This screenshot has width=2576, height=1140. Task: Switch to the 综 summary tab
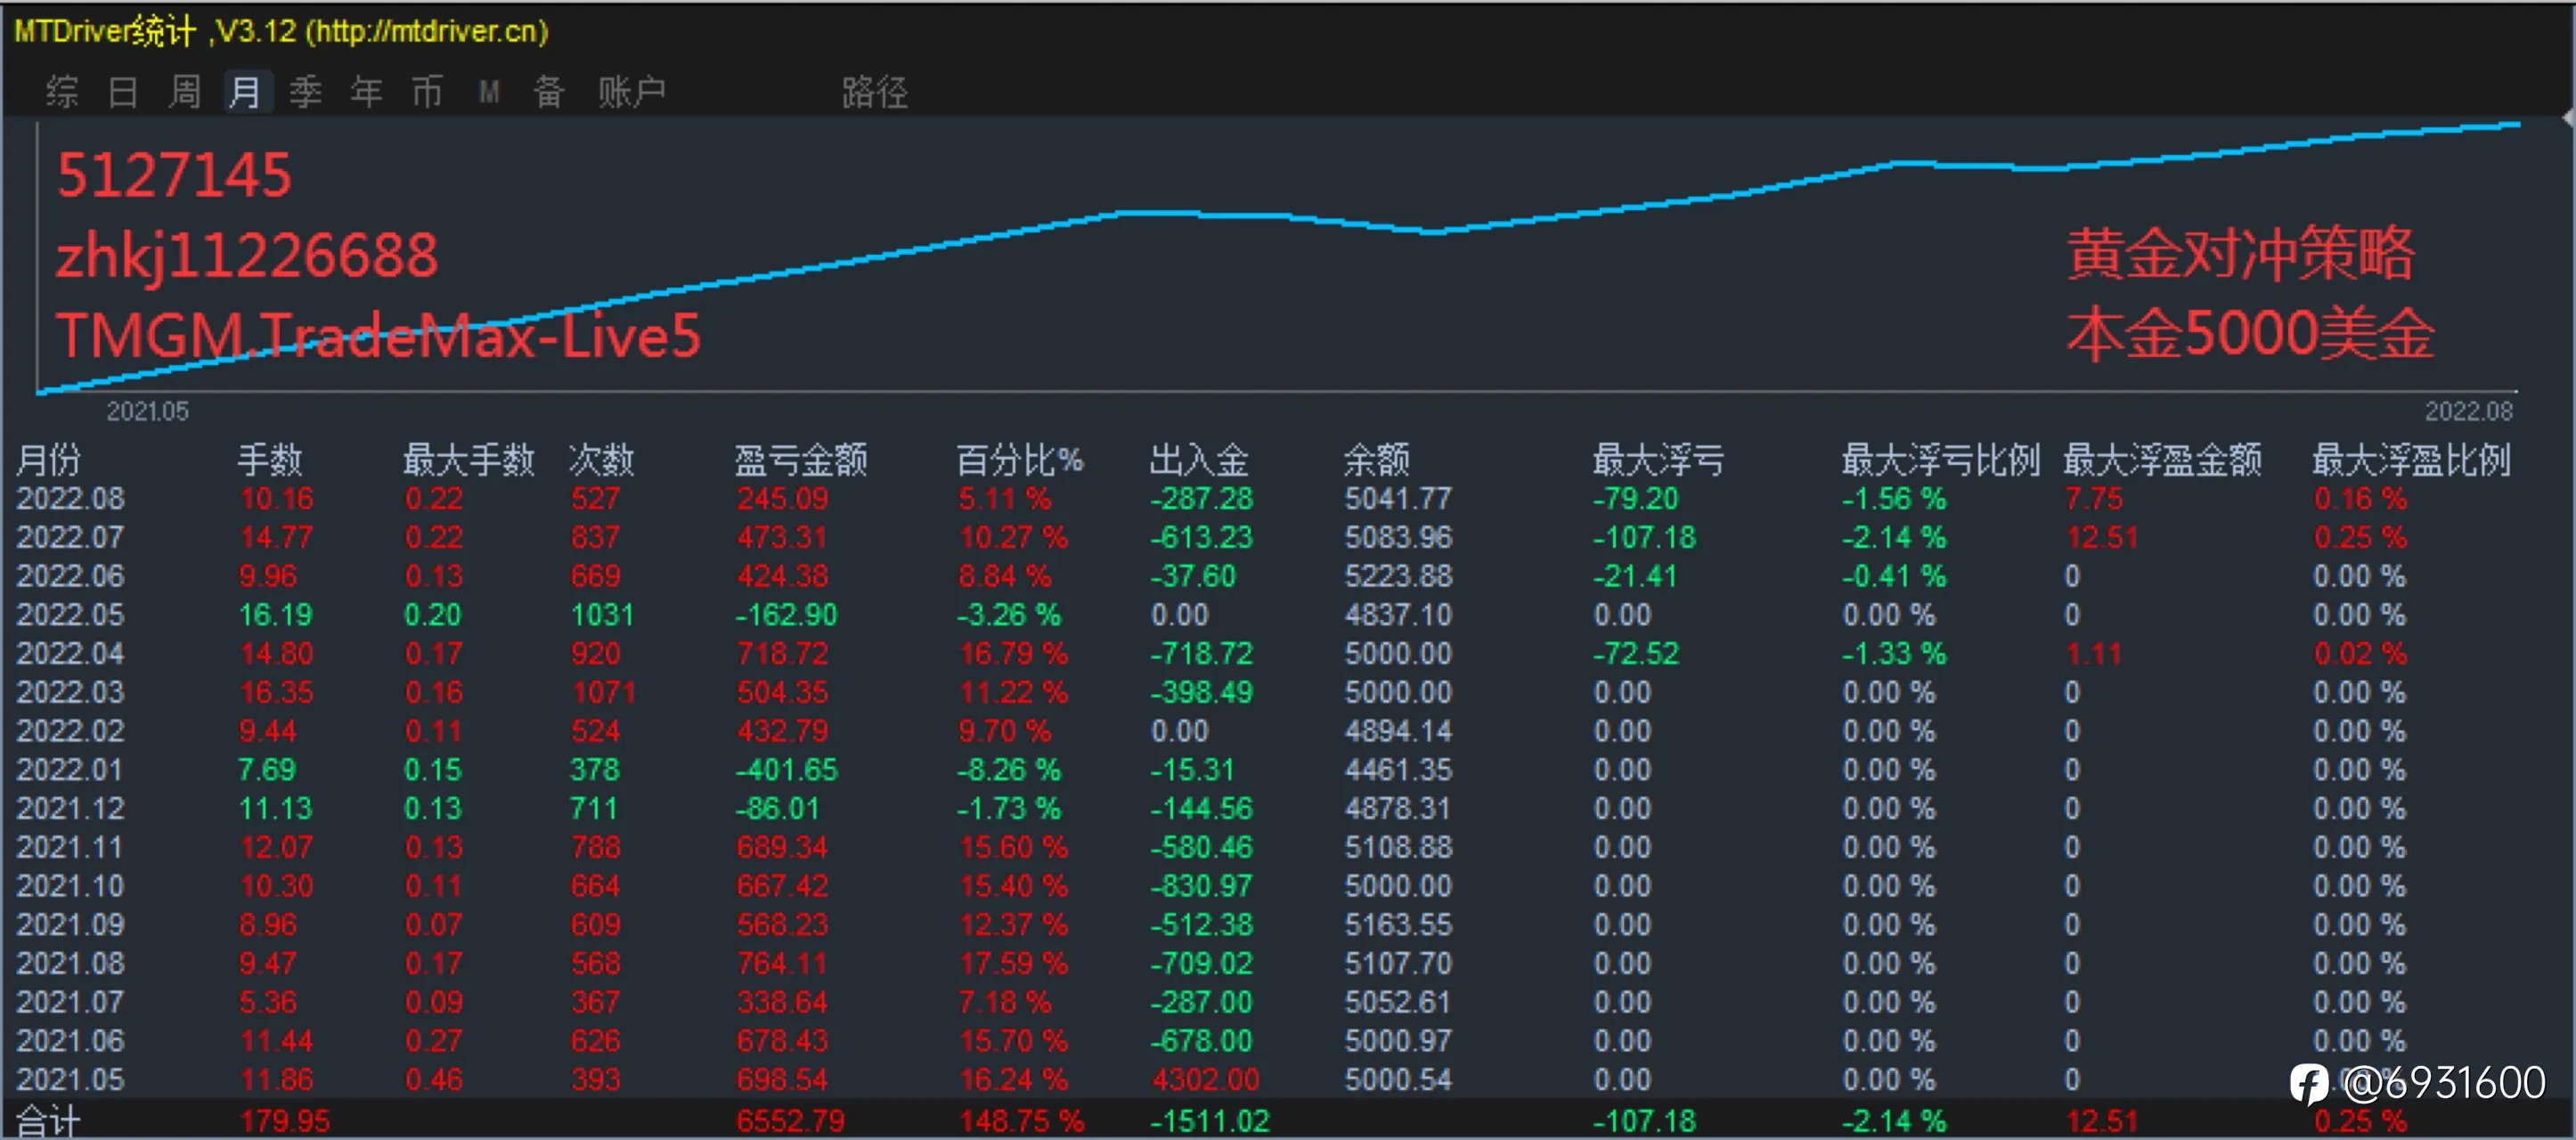61,92
